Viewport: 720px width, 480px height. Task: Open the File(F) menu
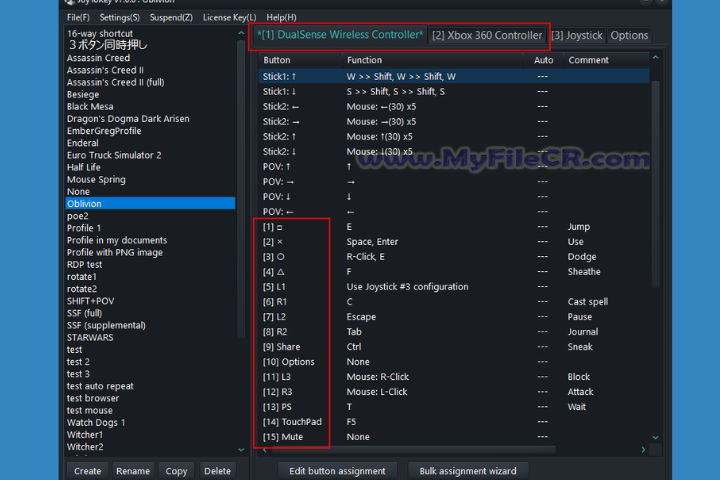[78, 17]
